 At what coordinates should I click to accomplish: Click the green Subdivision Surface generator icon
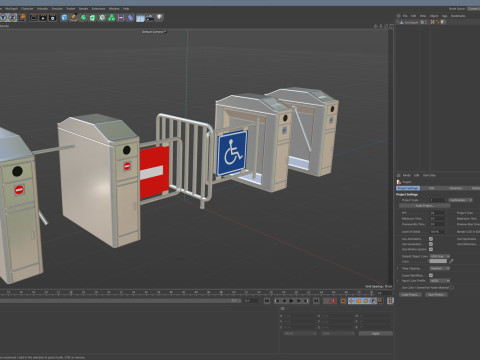(x=83, y=18)
